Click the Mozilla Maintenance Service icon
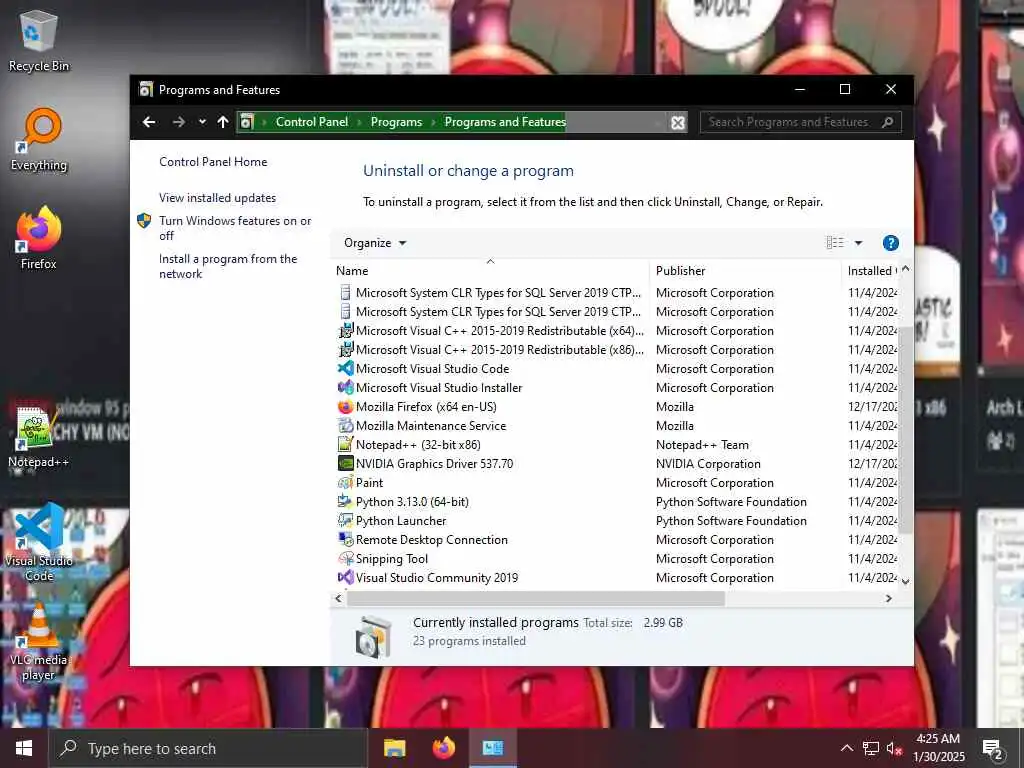The width and height of the screenshot is (1024, 768). coord(345,426)
